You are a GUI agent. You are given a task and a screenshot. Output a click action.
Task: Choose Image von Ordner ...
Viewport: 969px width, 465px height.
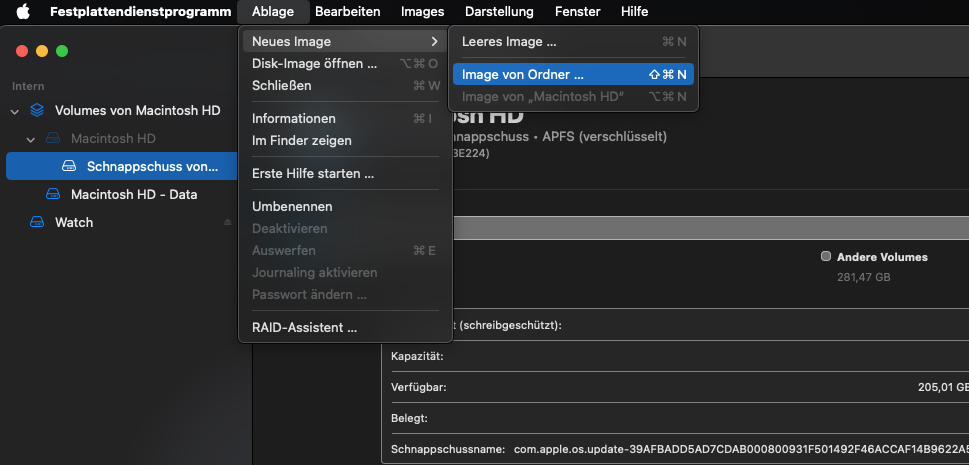573,75
